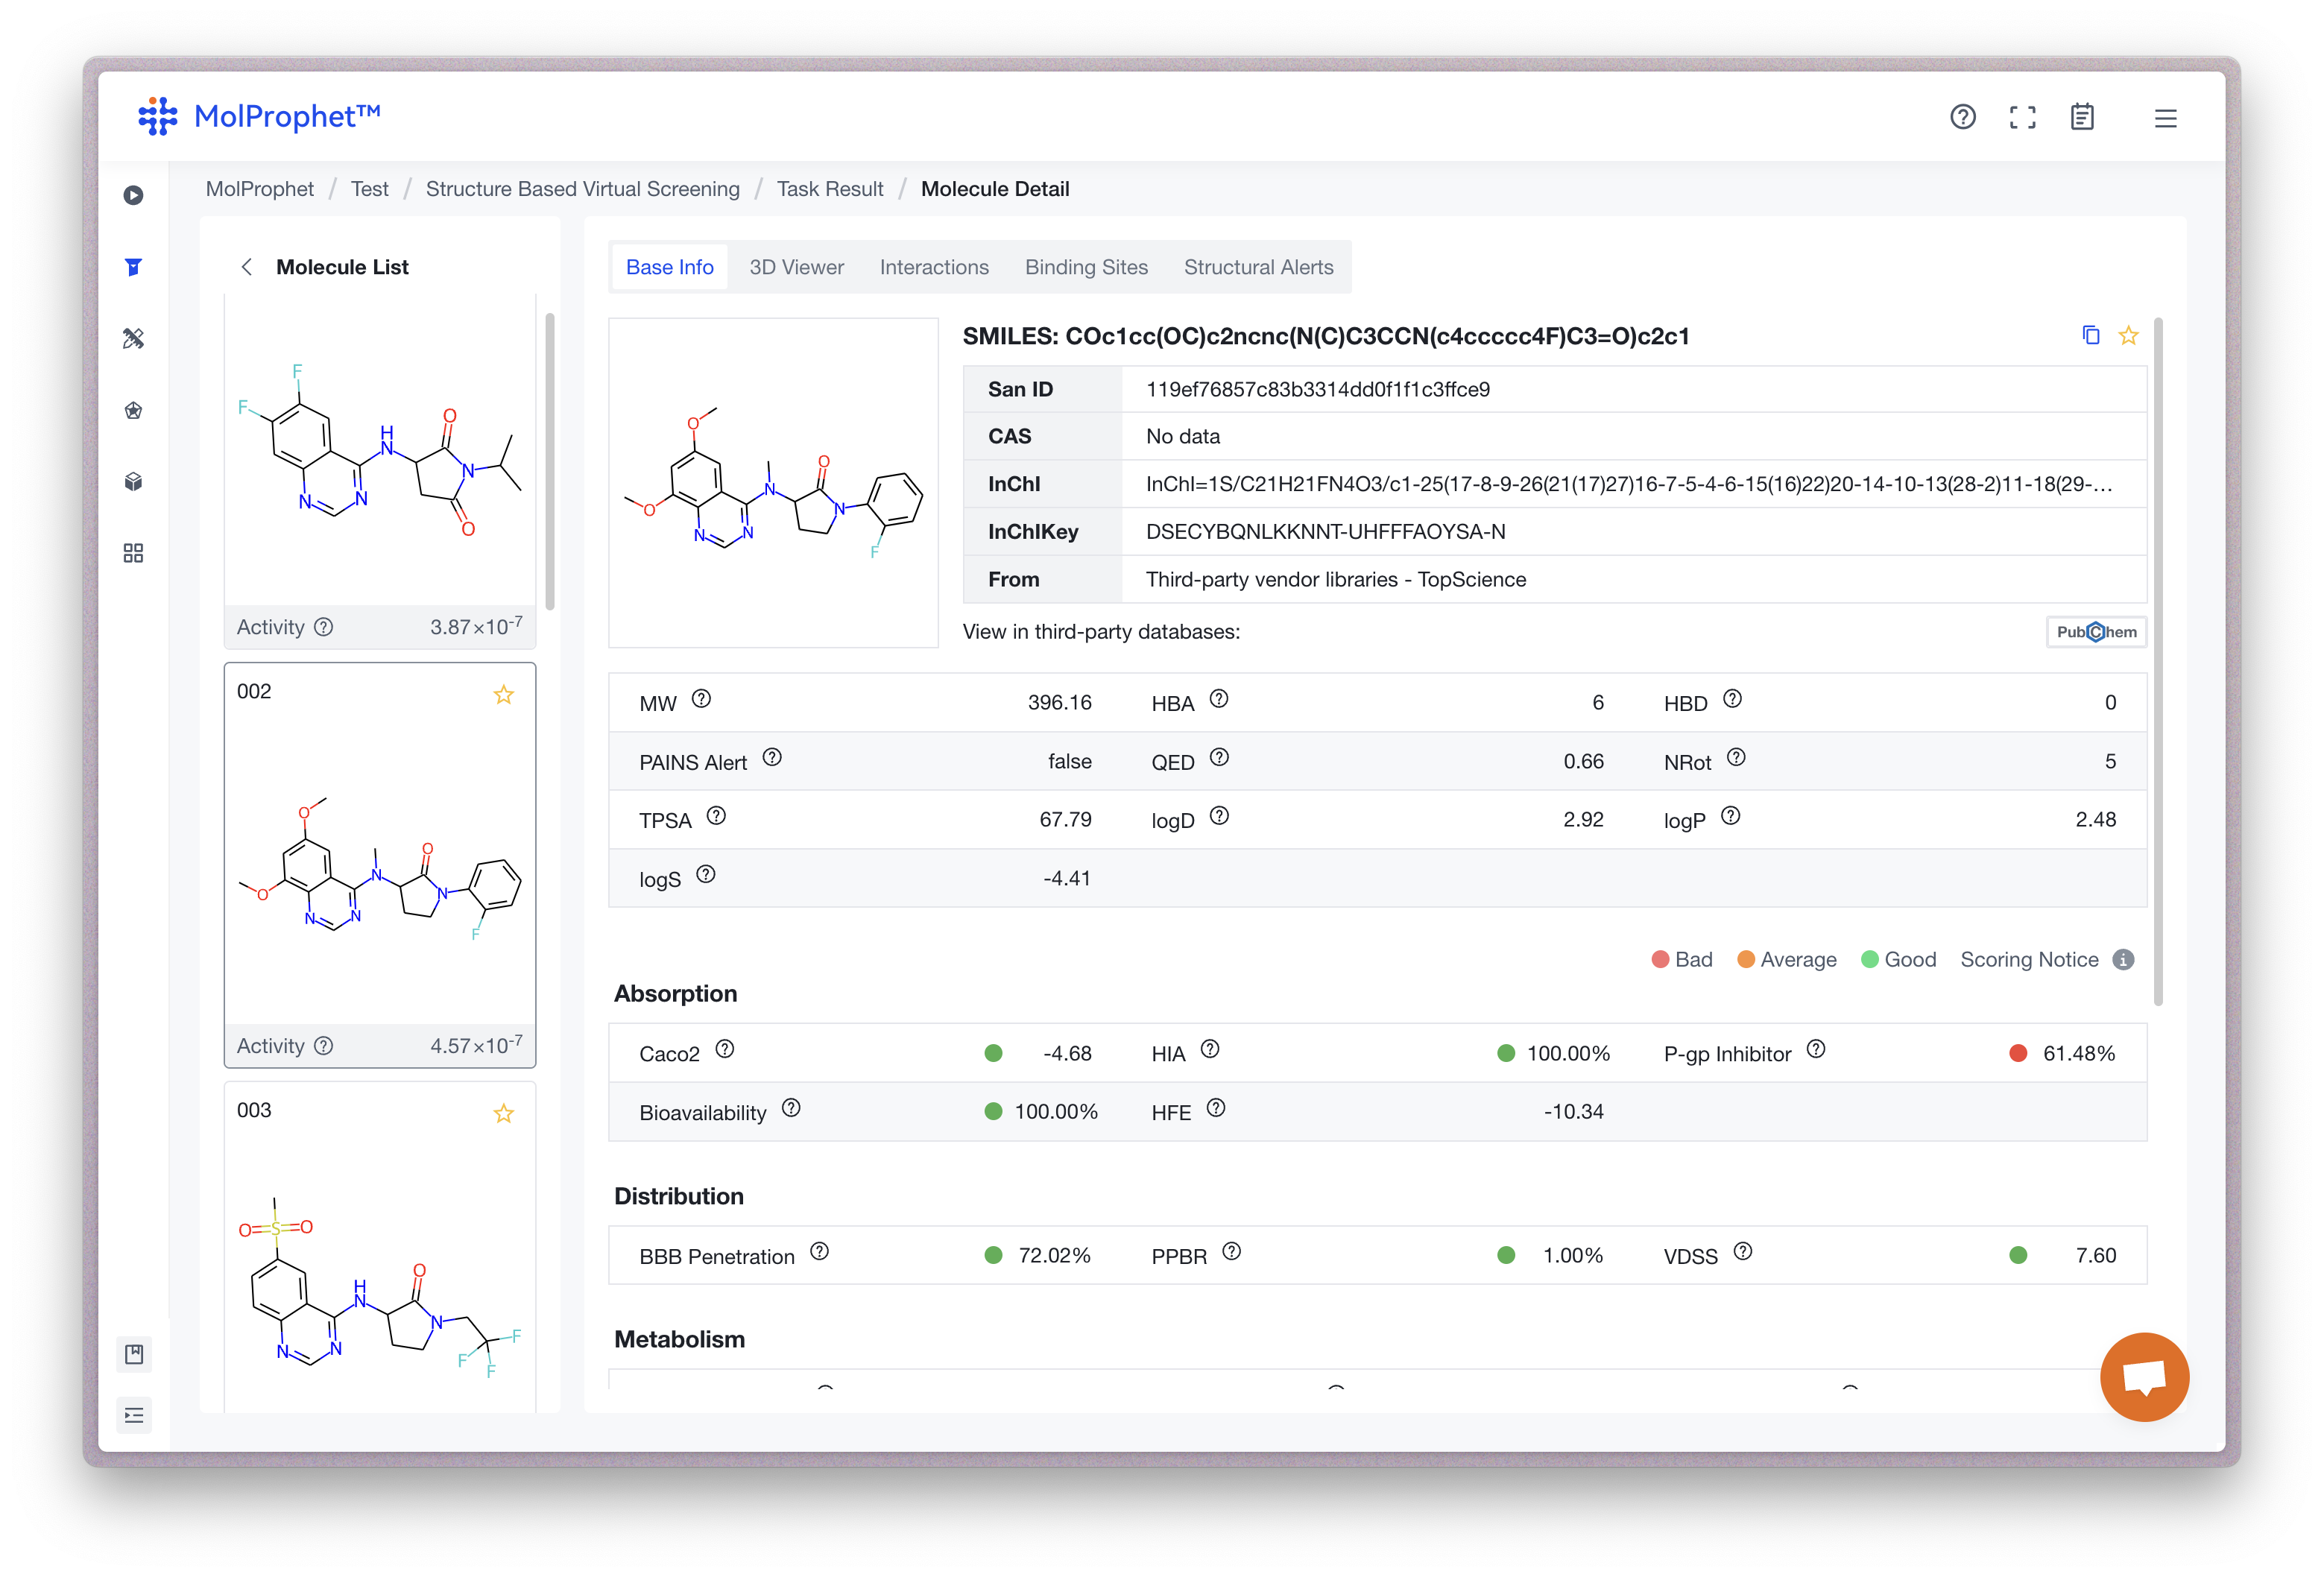Show info for NRot
The width and height of the screenshot is (2324, 1577).
pos(1737,757)
